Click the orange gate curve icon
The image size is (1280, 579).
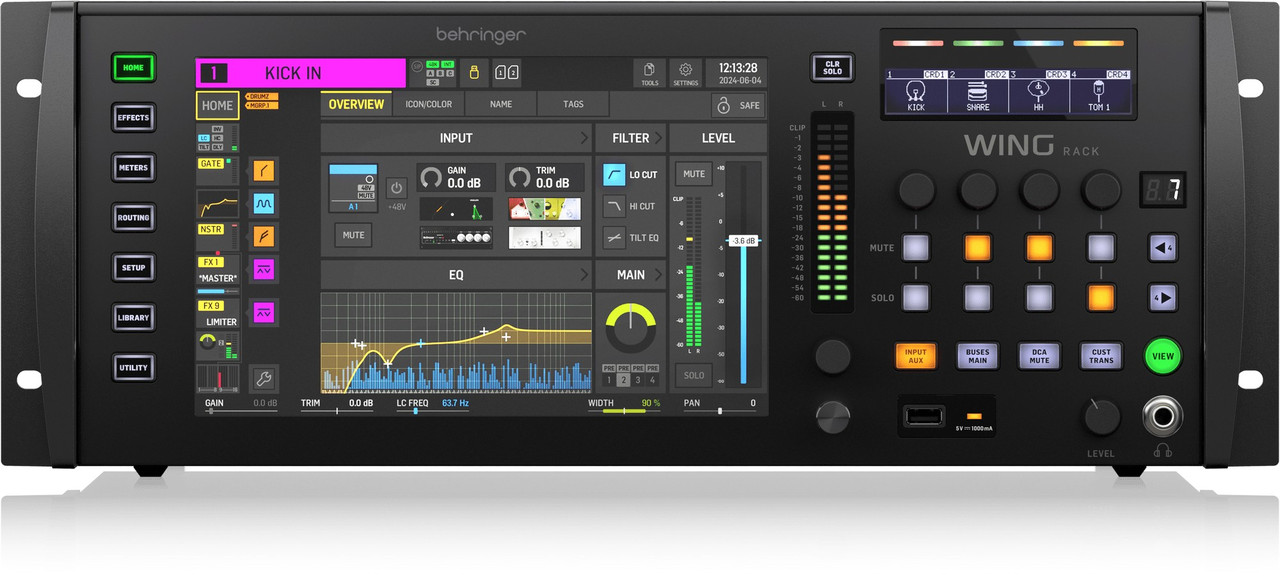[x=264, y=171]
